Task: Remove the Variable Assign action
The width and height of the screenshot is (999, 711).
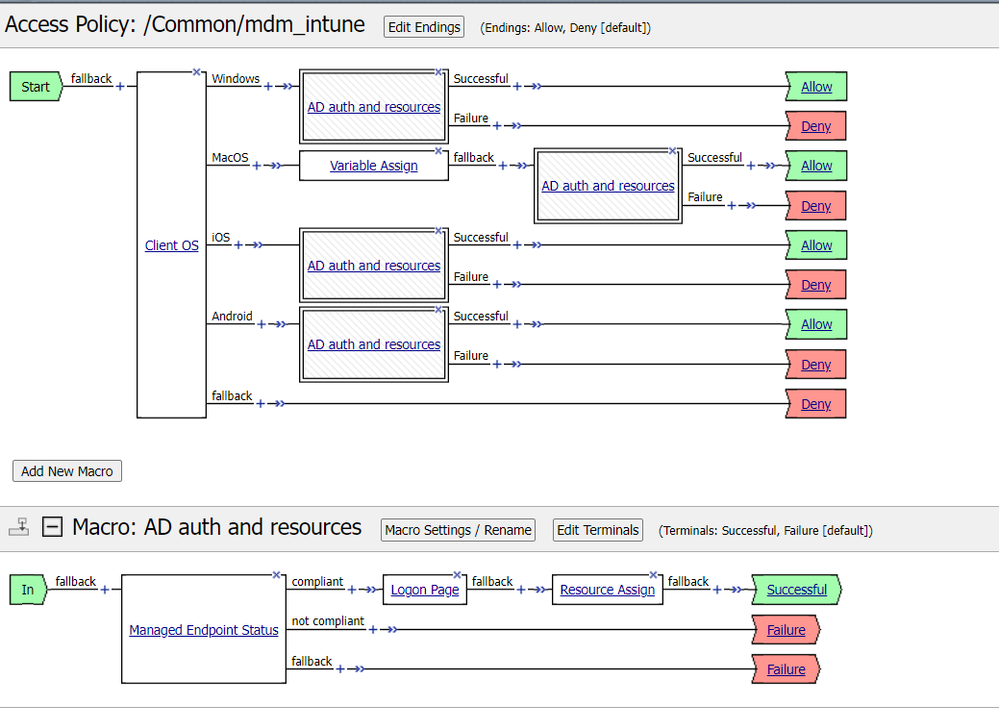Action: 439,151
